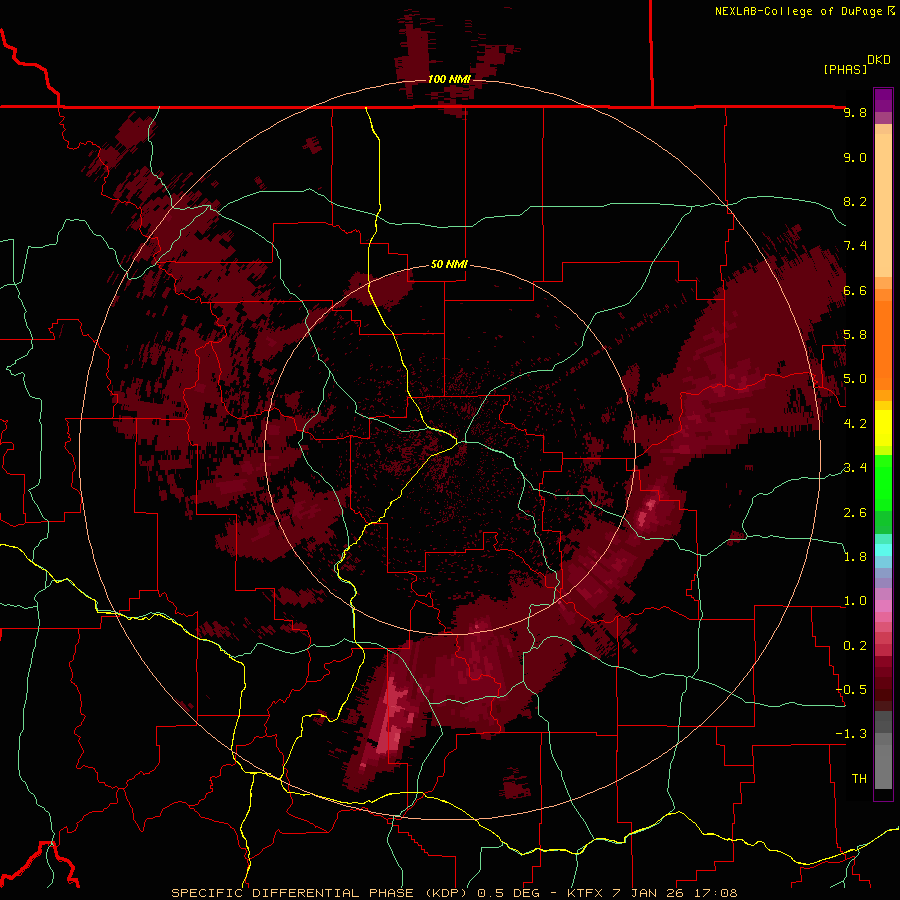Image resolution: width=900 pixels, height=900 pixels.
Task: Click the TH label on the color scale
Action: [x=859, y=779]
